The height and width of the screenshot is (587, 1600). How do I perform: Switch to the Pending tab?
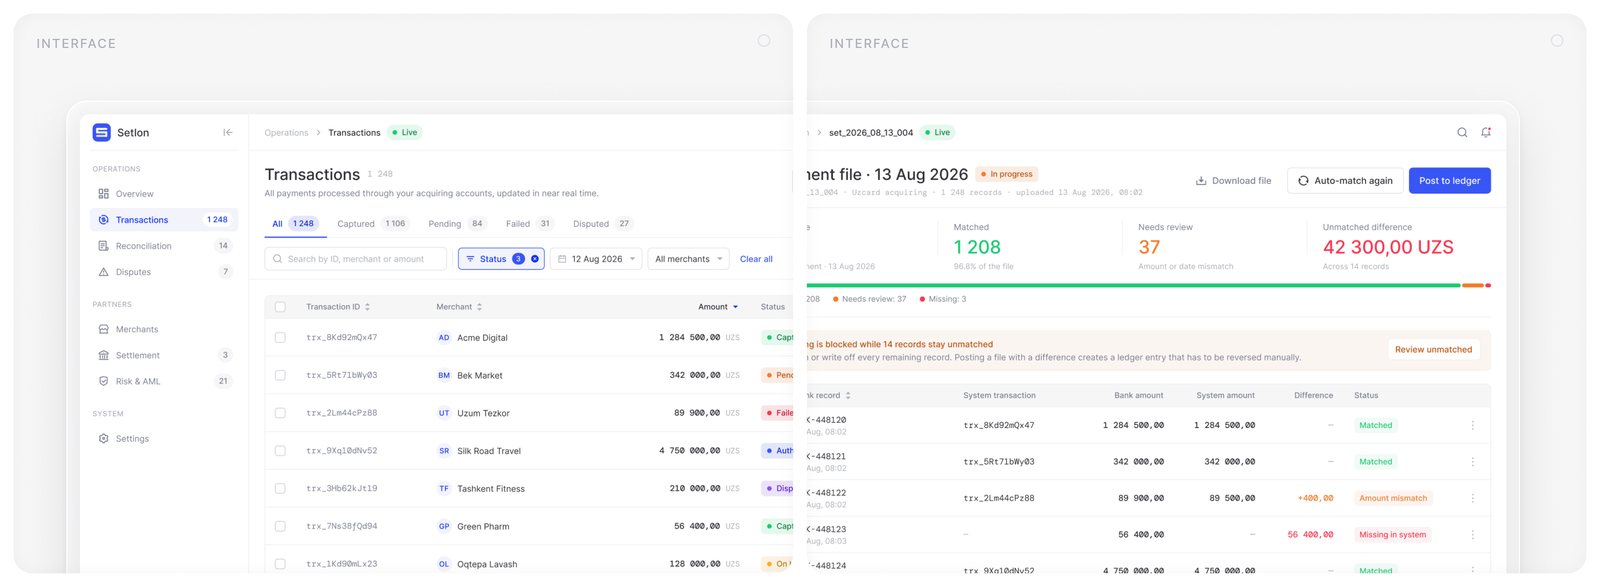pos(457,224)
